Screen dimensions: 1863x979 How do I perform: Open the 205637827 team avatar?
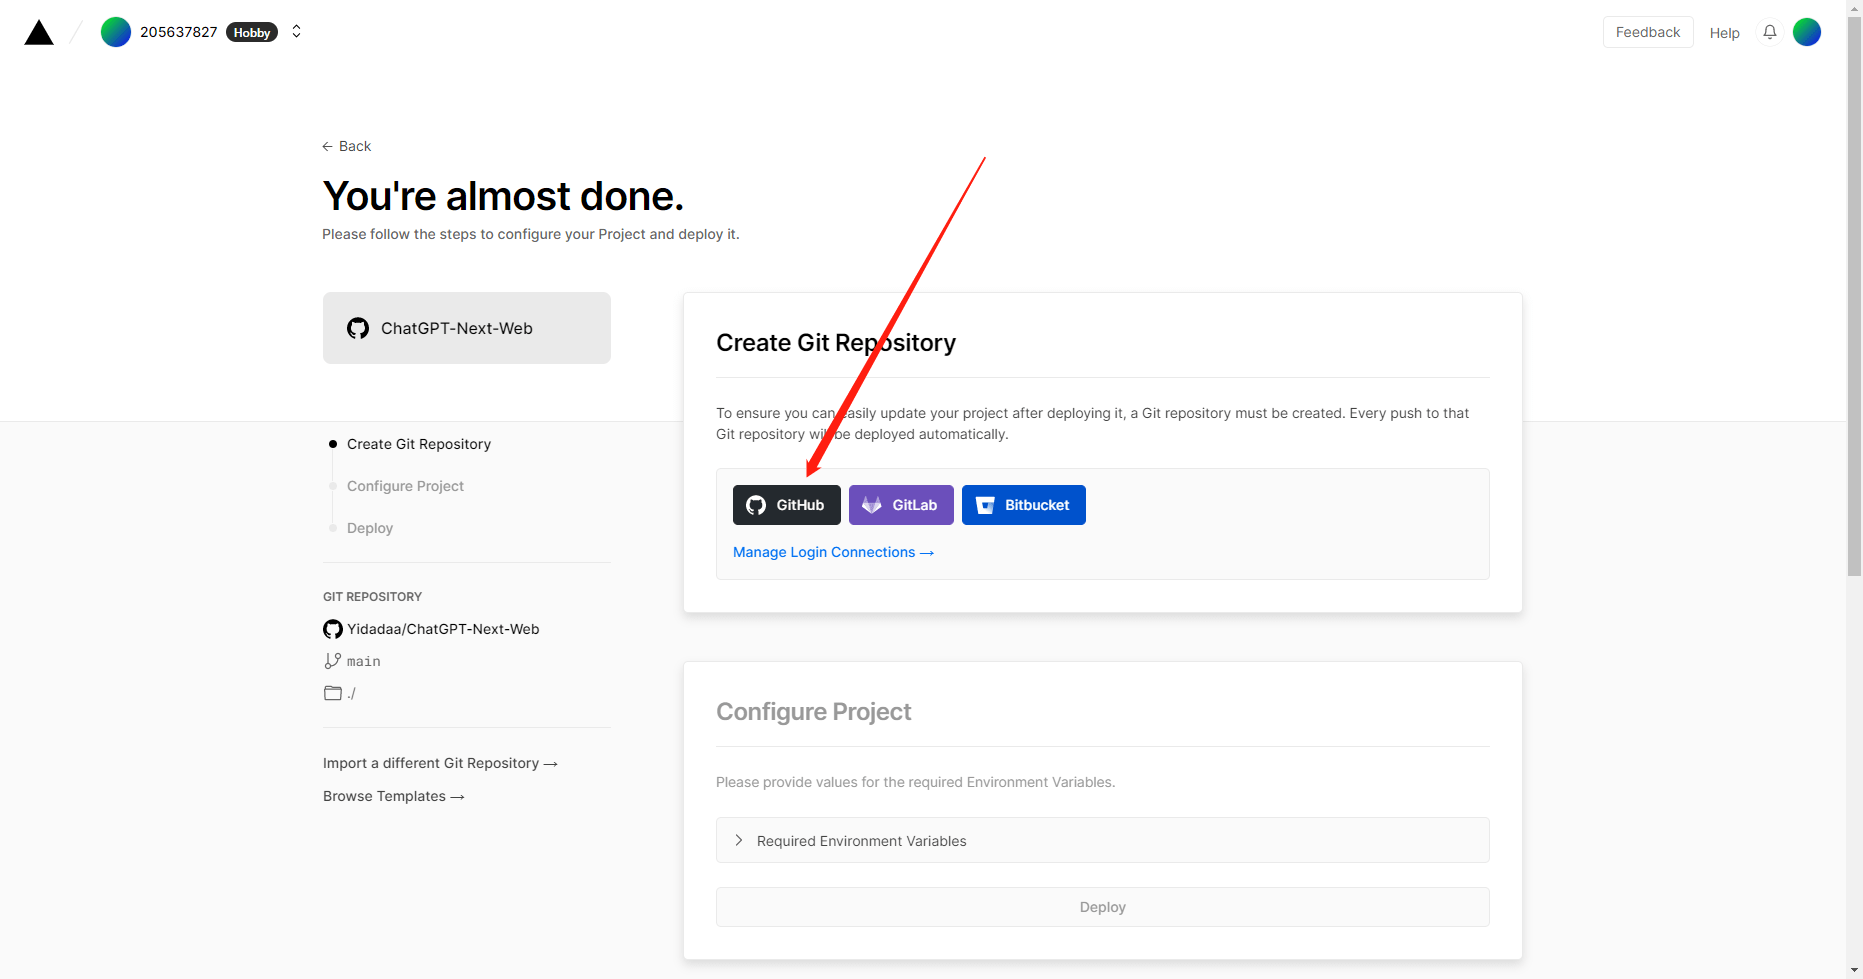pyautogui.click(x=116, y=32)
